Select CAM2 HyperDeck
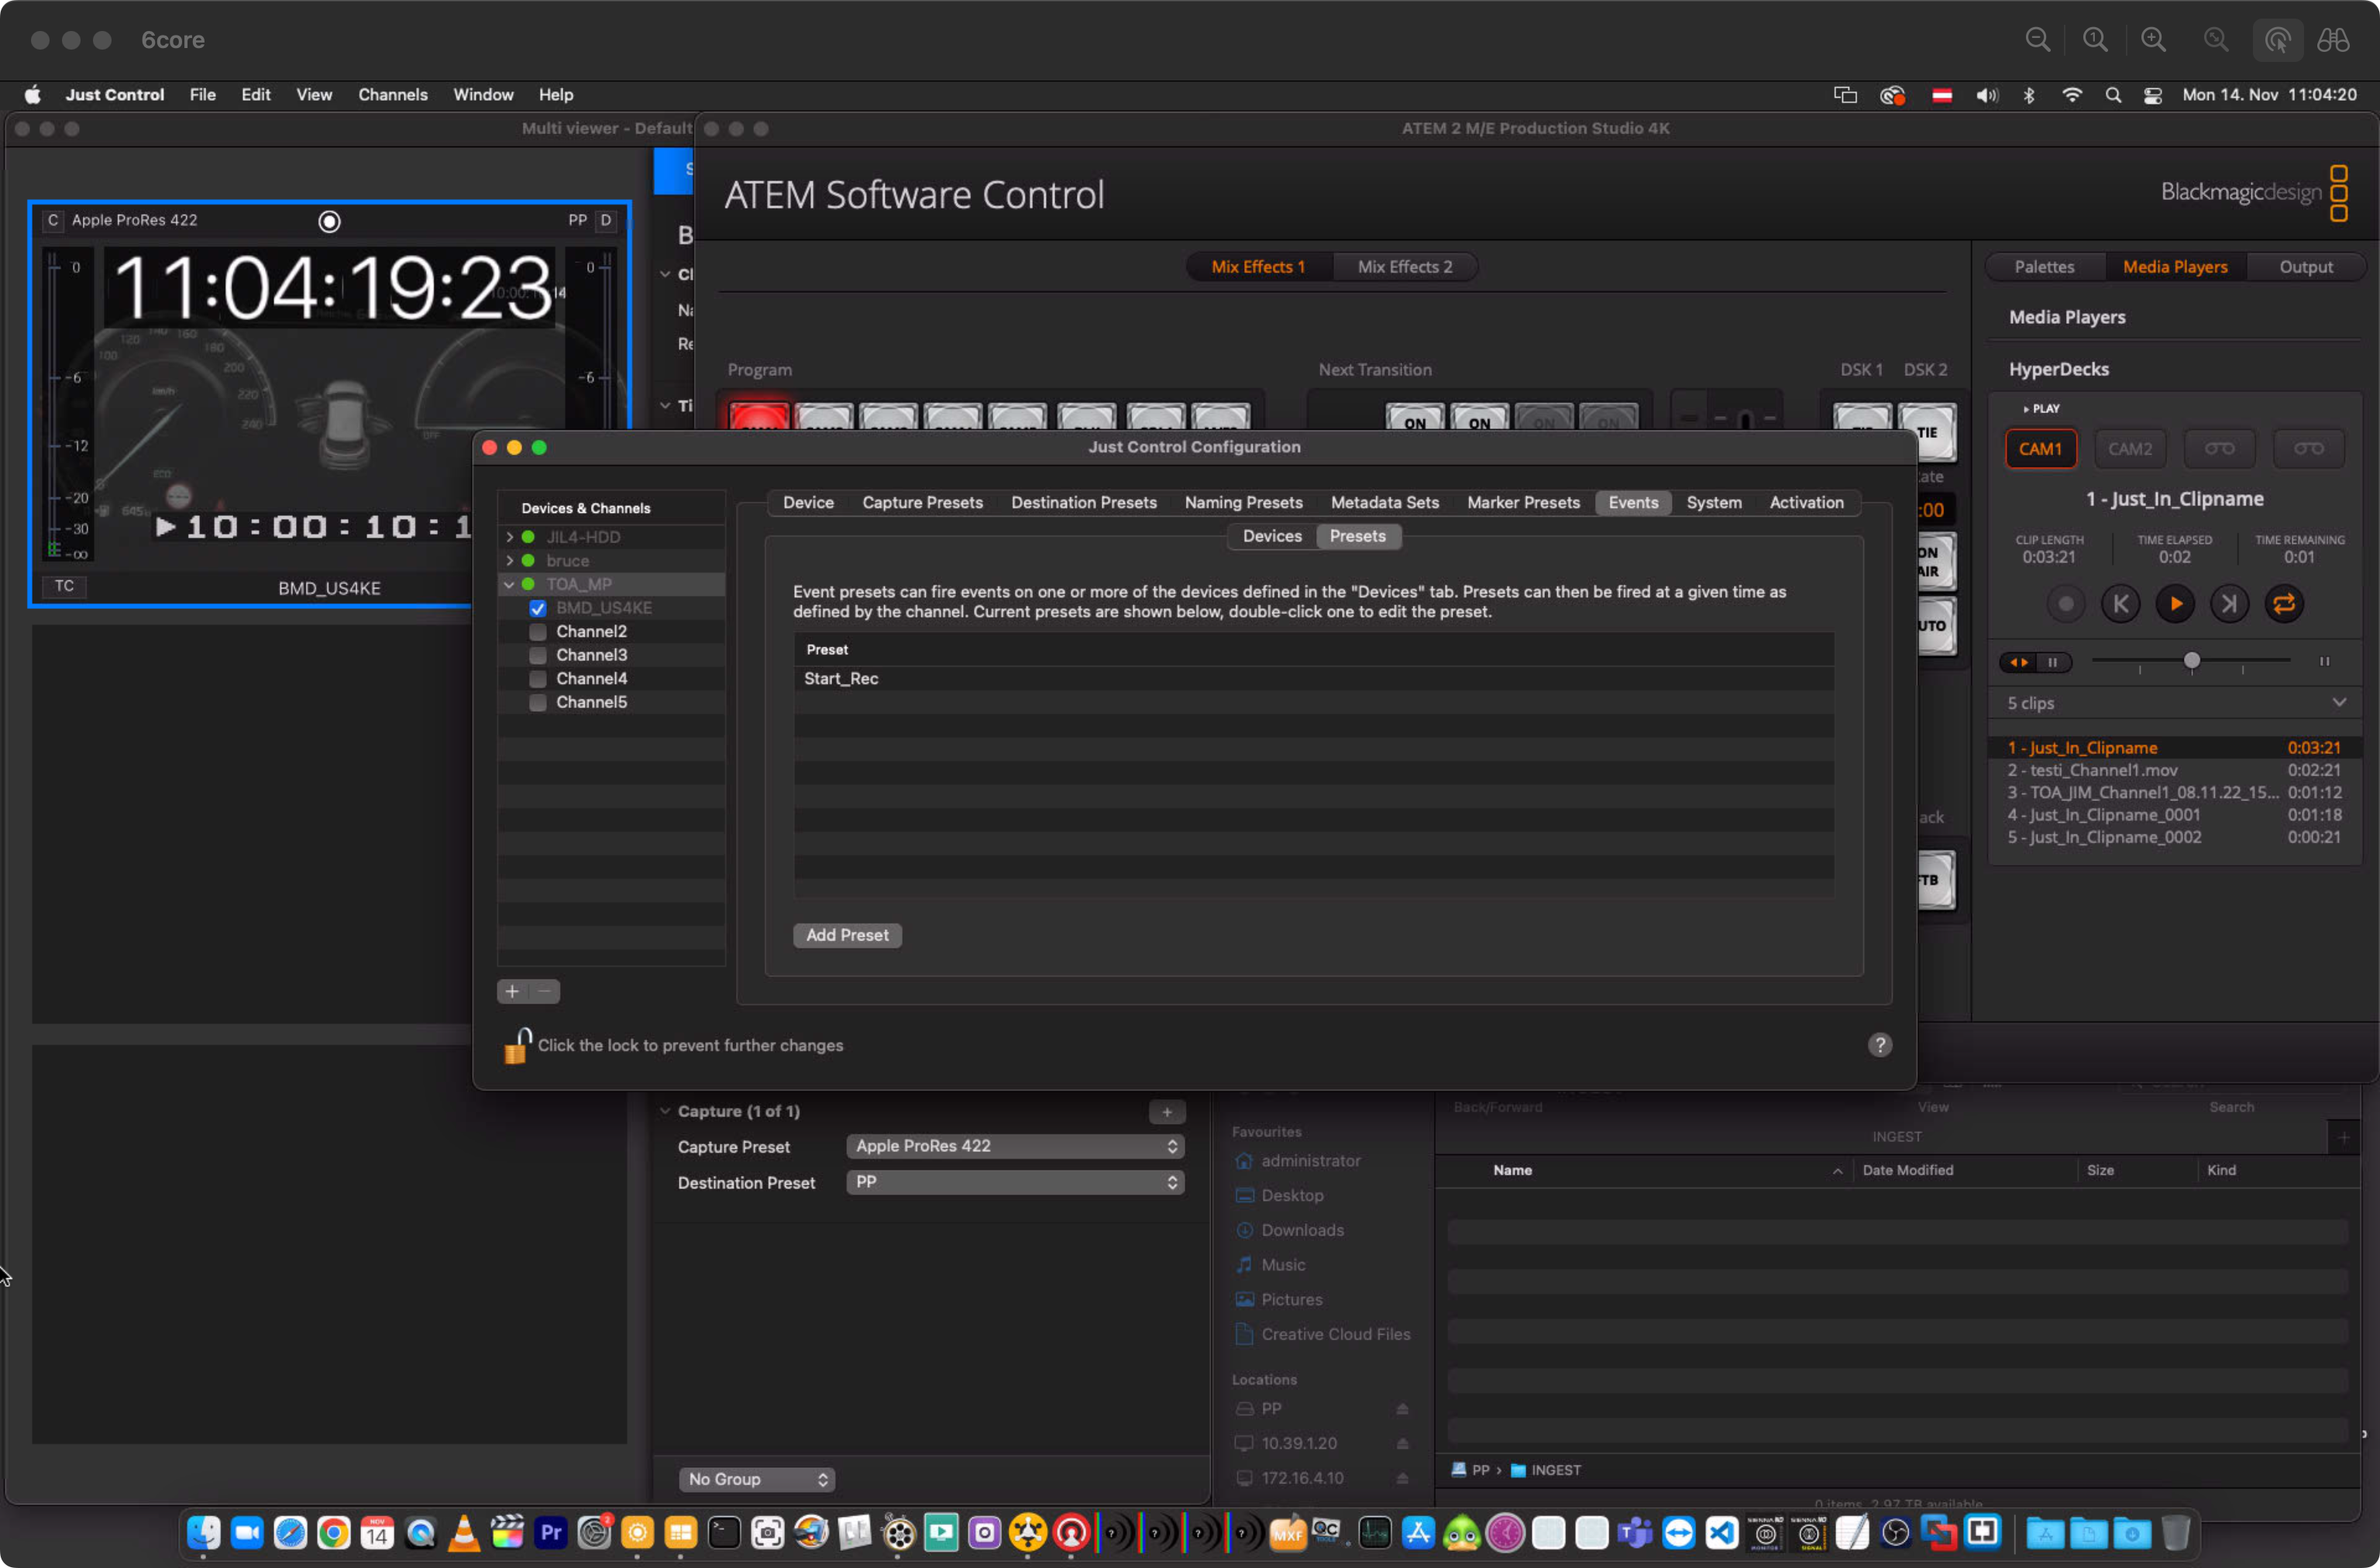 2130,449
